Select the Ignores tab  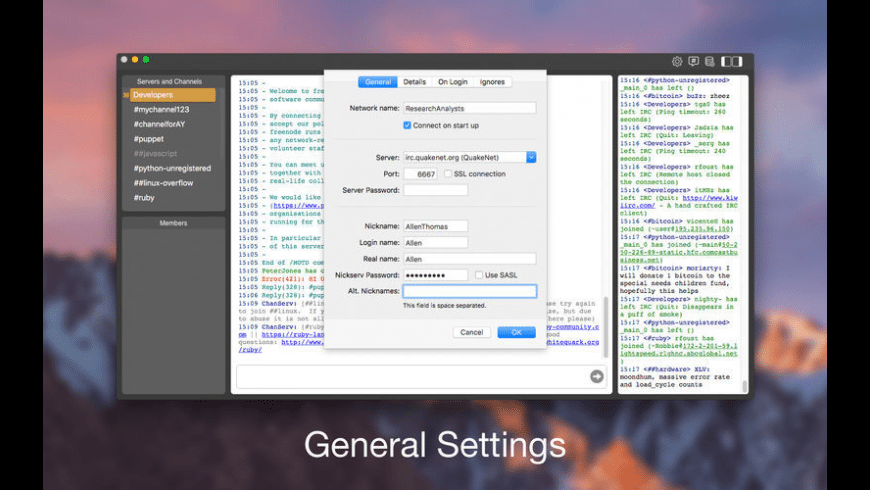492,82
